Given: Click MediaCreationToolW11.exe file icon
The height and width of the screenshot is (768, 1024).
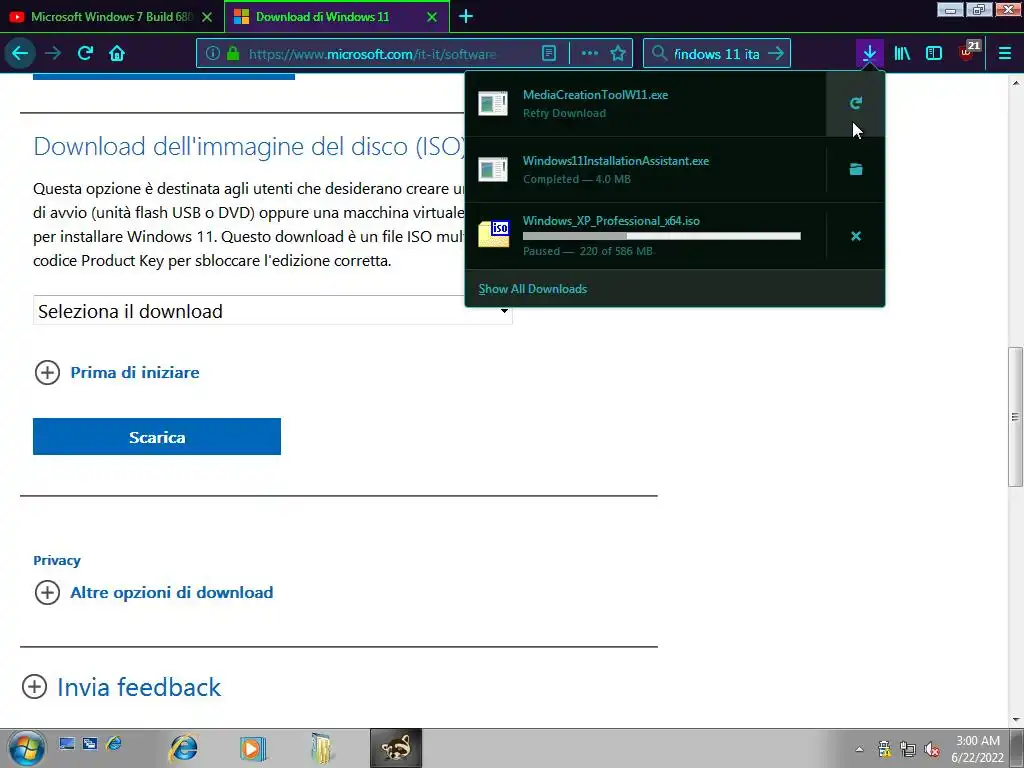Looking at the screenshot, I should [x=493, y=103].
